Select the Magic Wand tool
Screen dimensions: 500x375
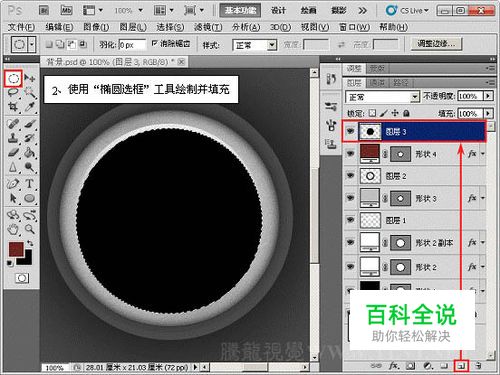pyautogui.click(x=30, y=92)
